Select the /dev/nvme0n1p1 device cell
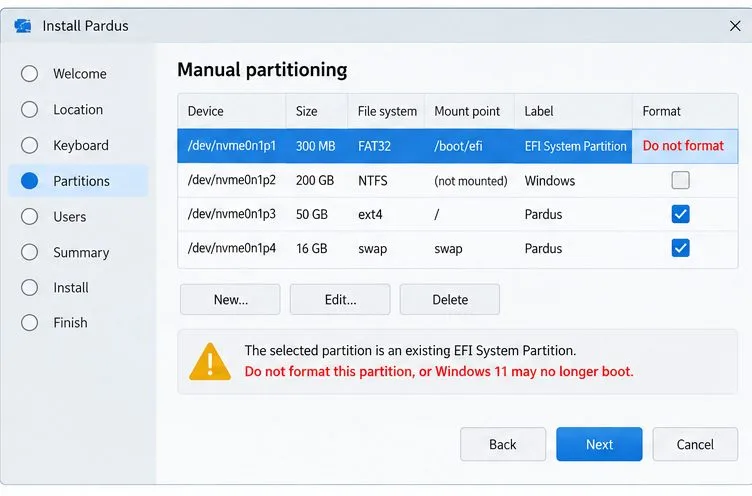The image size is (752, 496). pos(232,146)
